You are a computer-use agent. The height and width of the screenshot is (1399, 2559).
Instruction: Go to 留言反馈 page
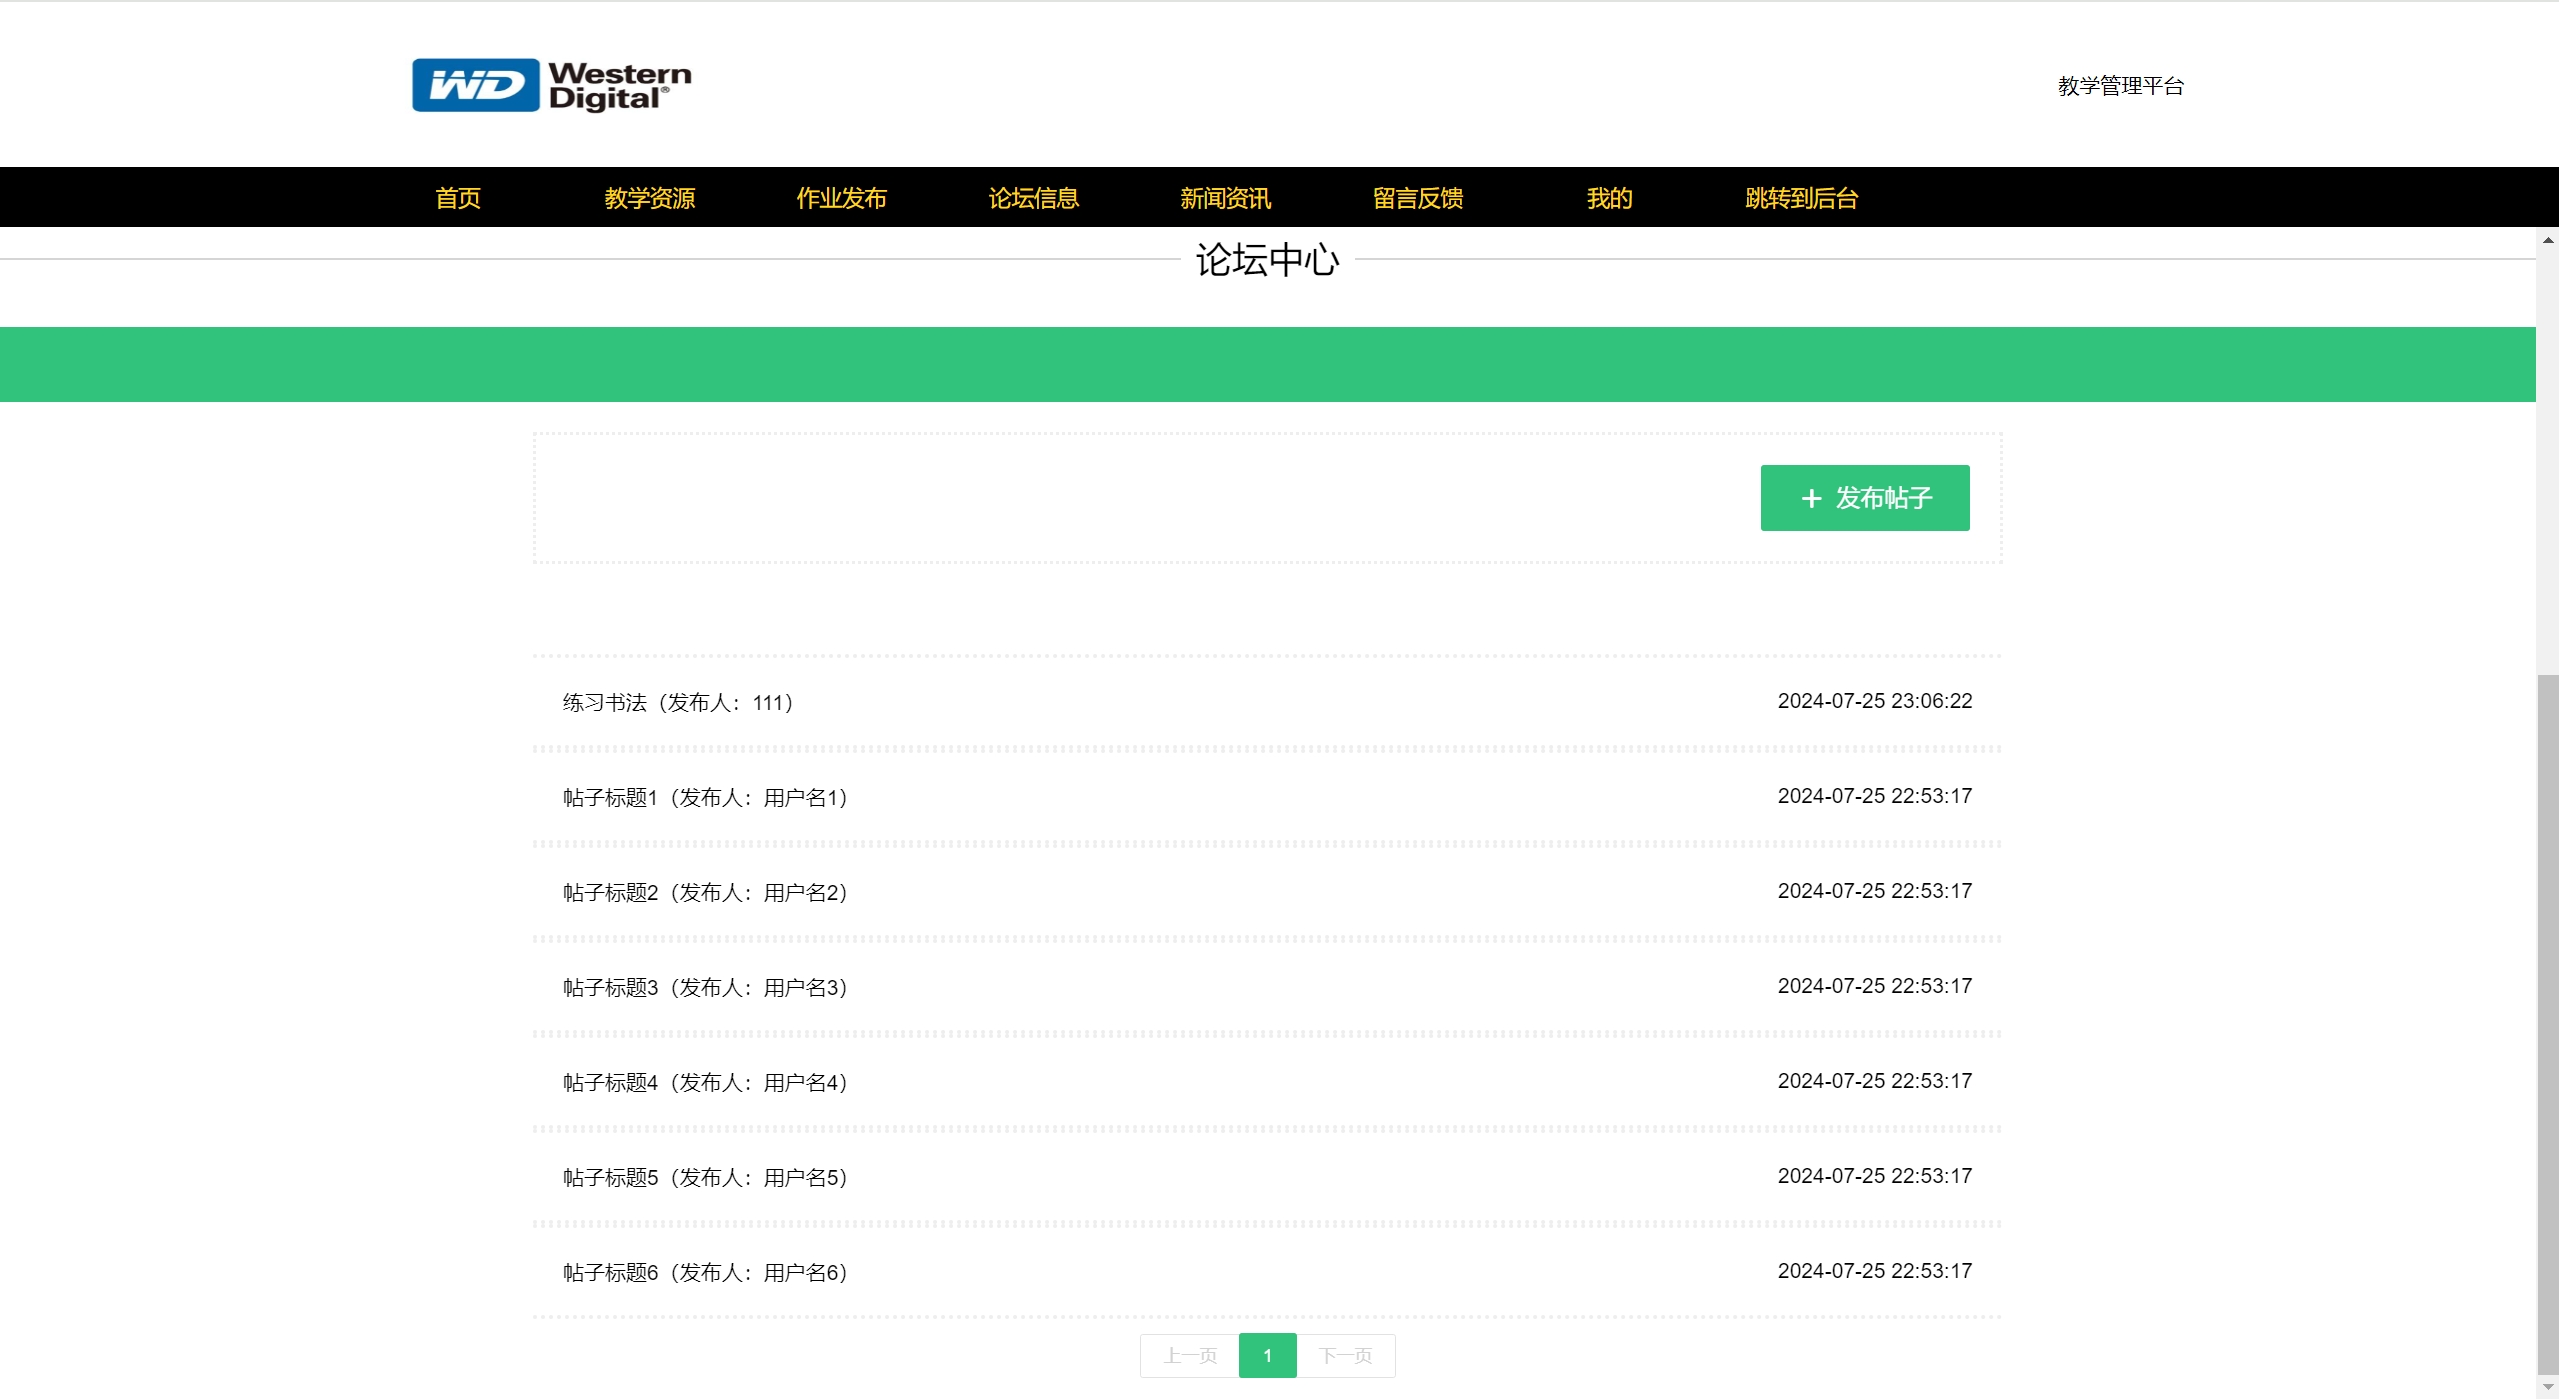click(x=1418, y=198)
